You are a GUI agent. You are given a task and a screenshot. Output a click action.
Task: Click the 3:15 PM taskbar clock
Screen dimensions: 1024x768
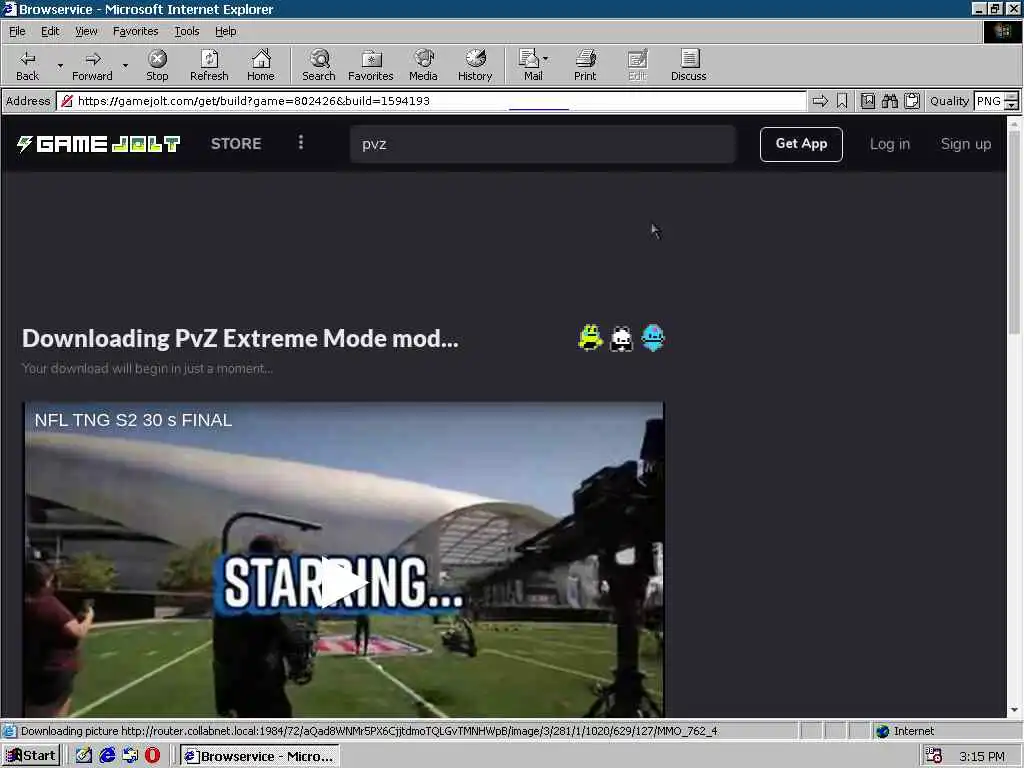(x=982, y=756)
